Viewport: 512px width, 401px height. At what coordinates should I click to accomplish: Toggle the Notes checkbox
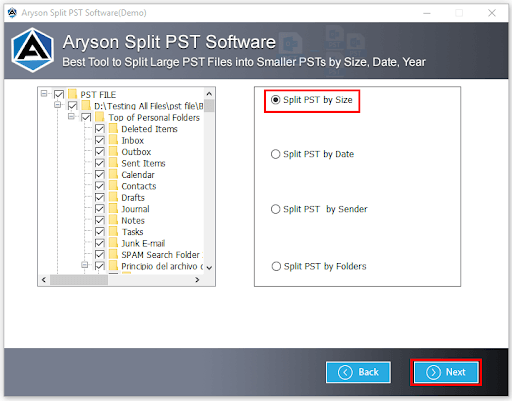(100, 220)
